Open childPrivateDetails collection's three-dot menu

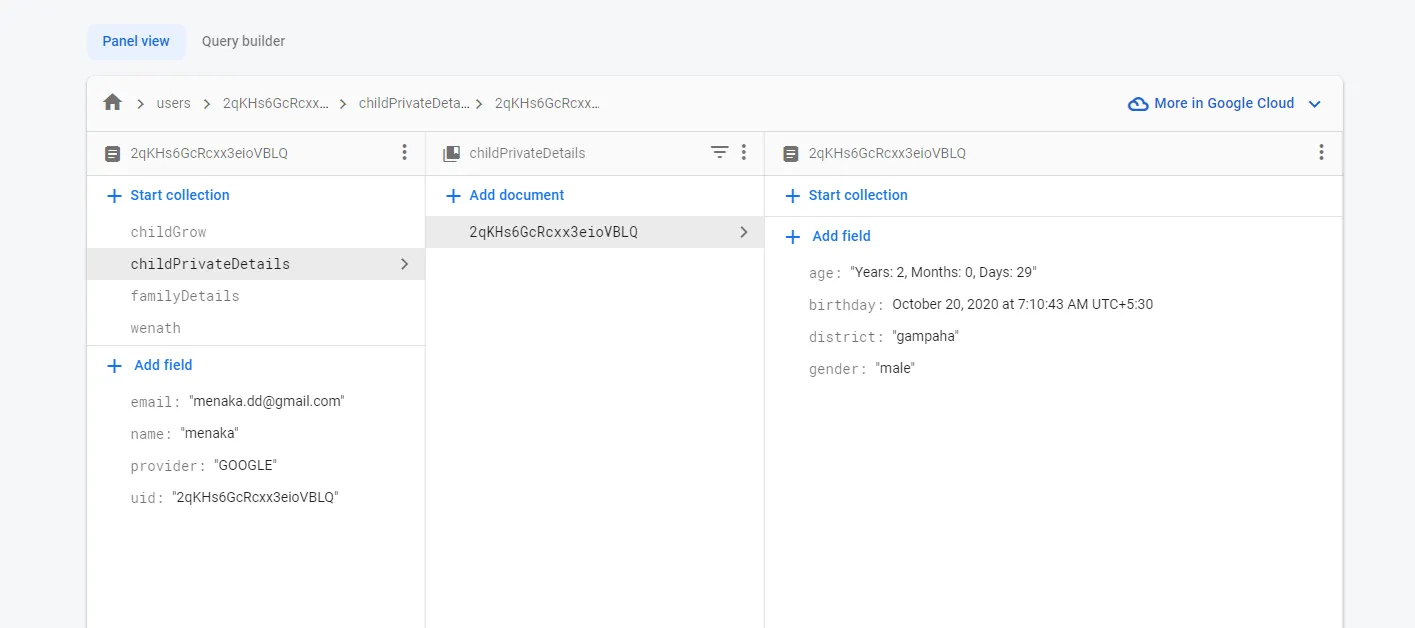[744, 153]
